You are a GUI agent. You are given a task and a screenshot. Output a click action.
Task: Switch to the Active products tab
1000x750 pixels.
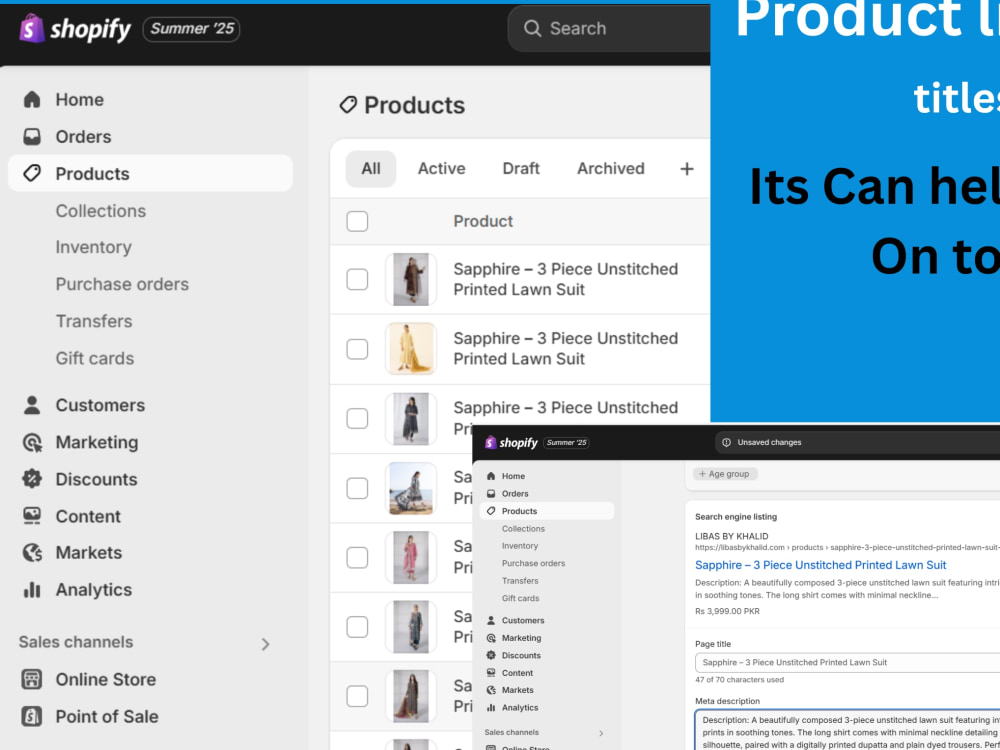pyautogui.click(x=441, y=169)
